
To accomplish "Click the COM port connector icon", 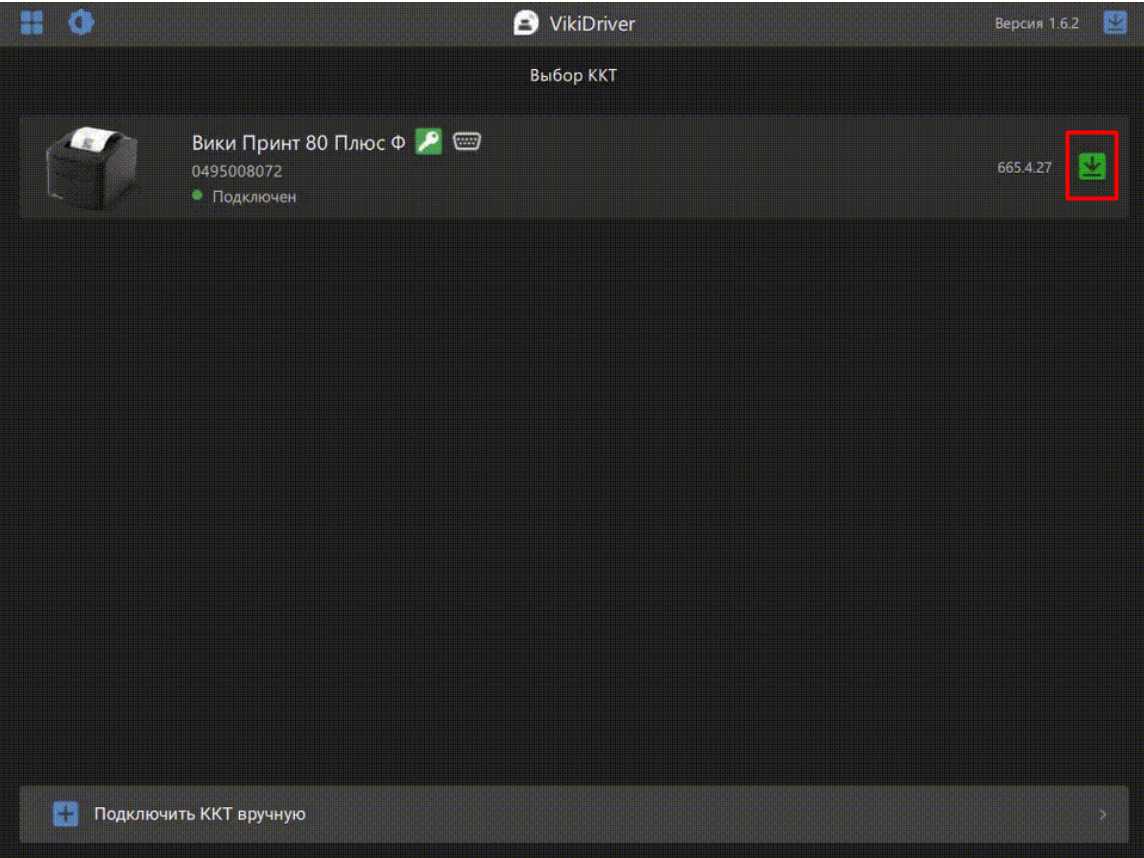I will (466, 143).
